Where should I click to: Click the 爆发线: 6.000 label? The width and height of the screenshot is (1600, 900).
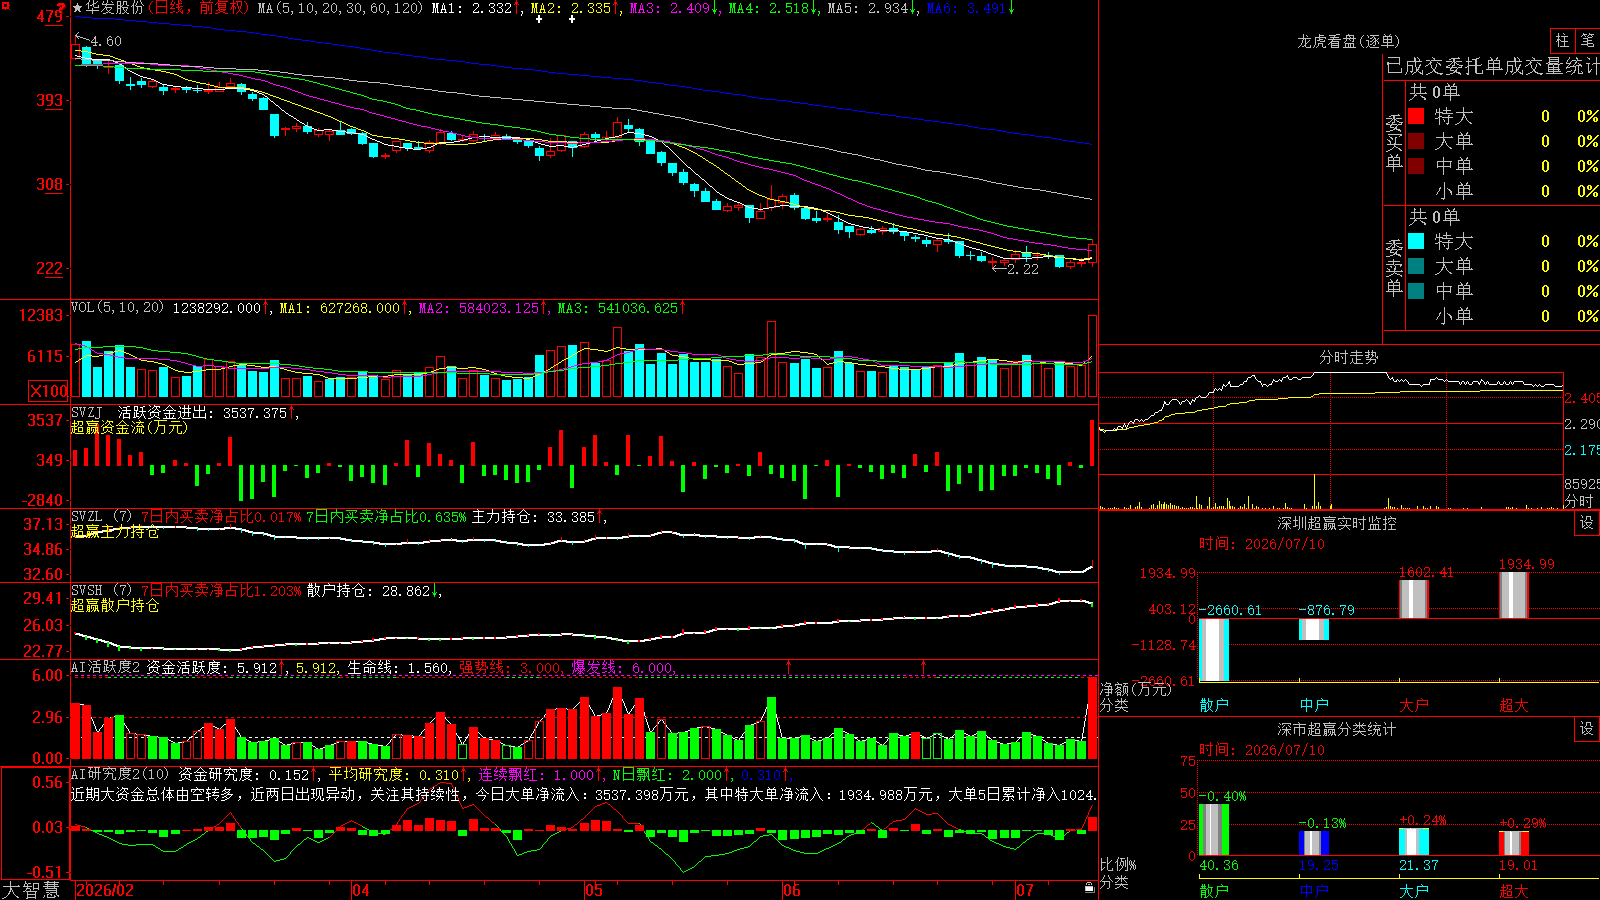click(x=623, y=667)
